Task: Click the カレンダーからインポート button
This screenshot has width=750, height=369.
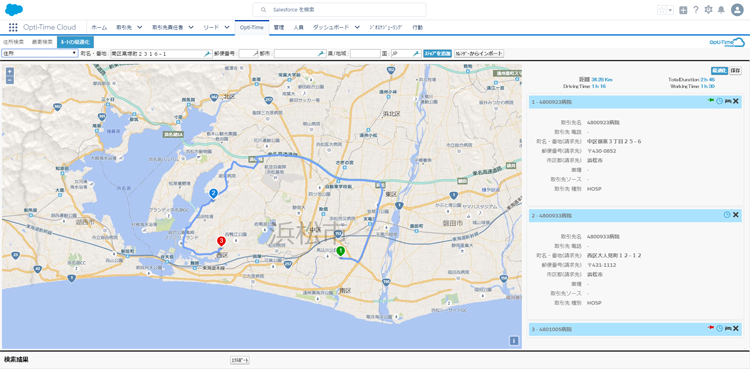Action: point(479,54)
